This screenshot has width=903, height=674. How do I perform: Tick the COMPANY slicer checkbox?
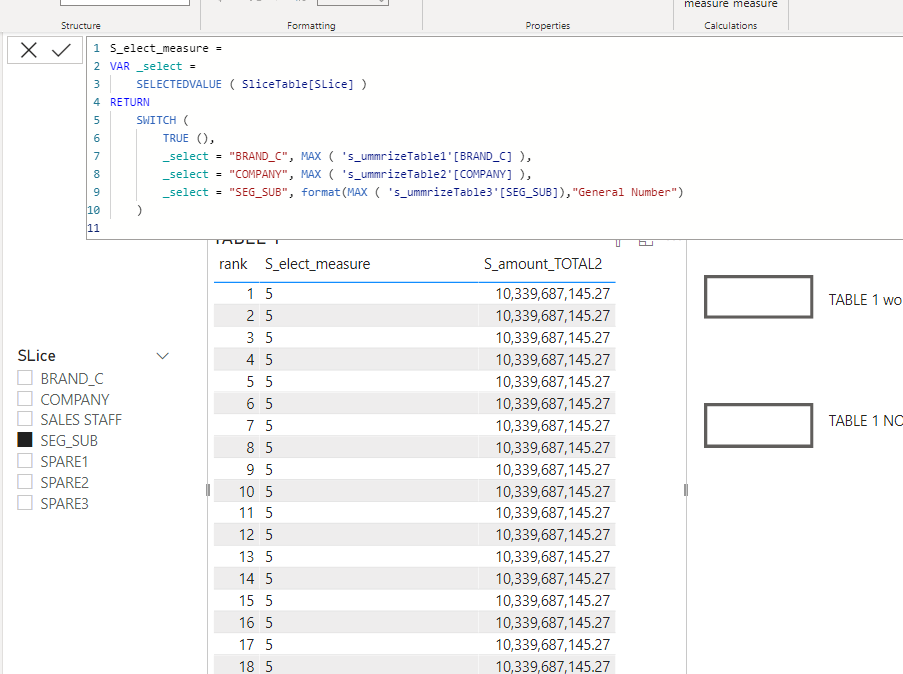pos(25,399)
